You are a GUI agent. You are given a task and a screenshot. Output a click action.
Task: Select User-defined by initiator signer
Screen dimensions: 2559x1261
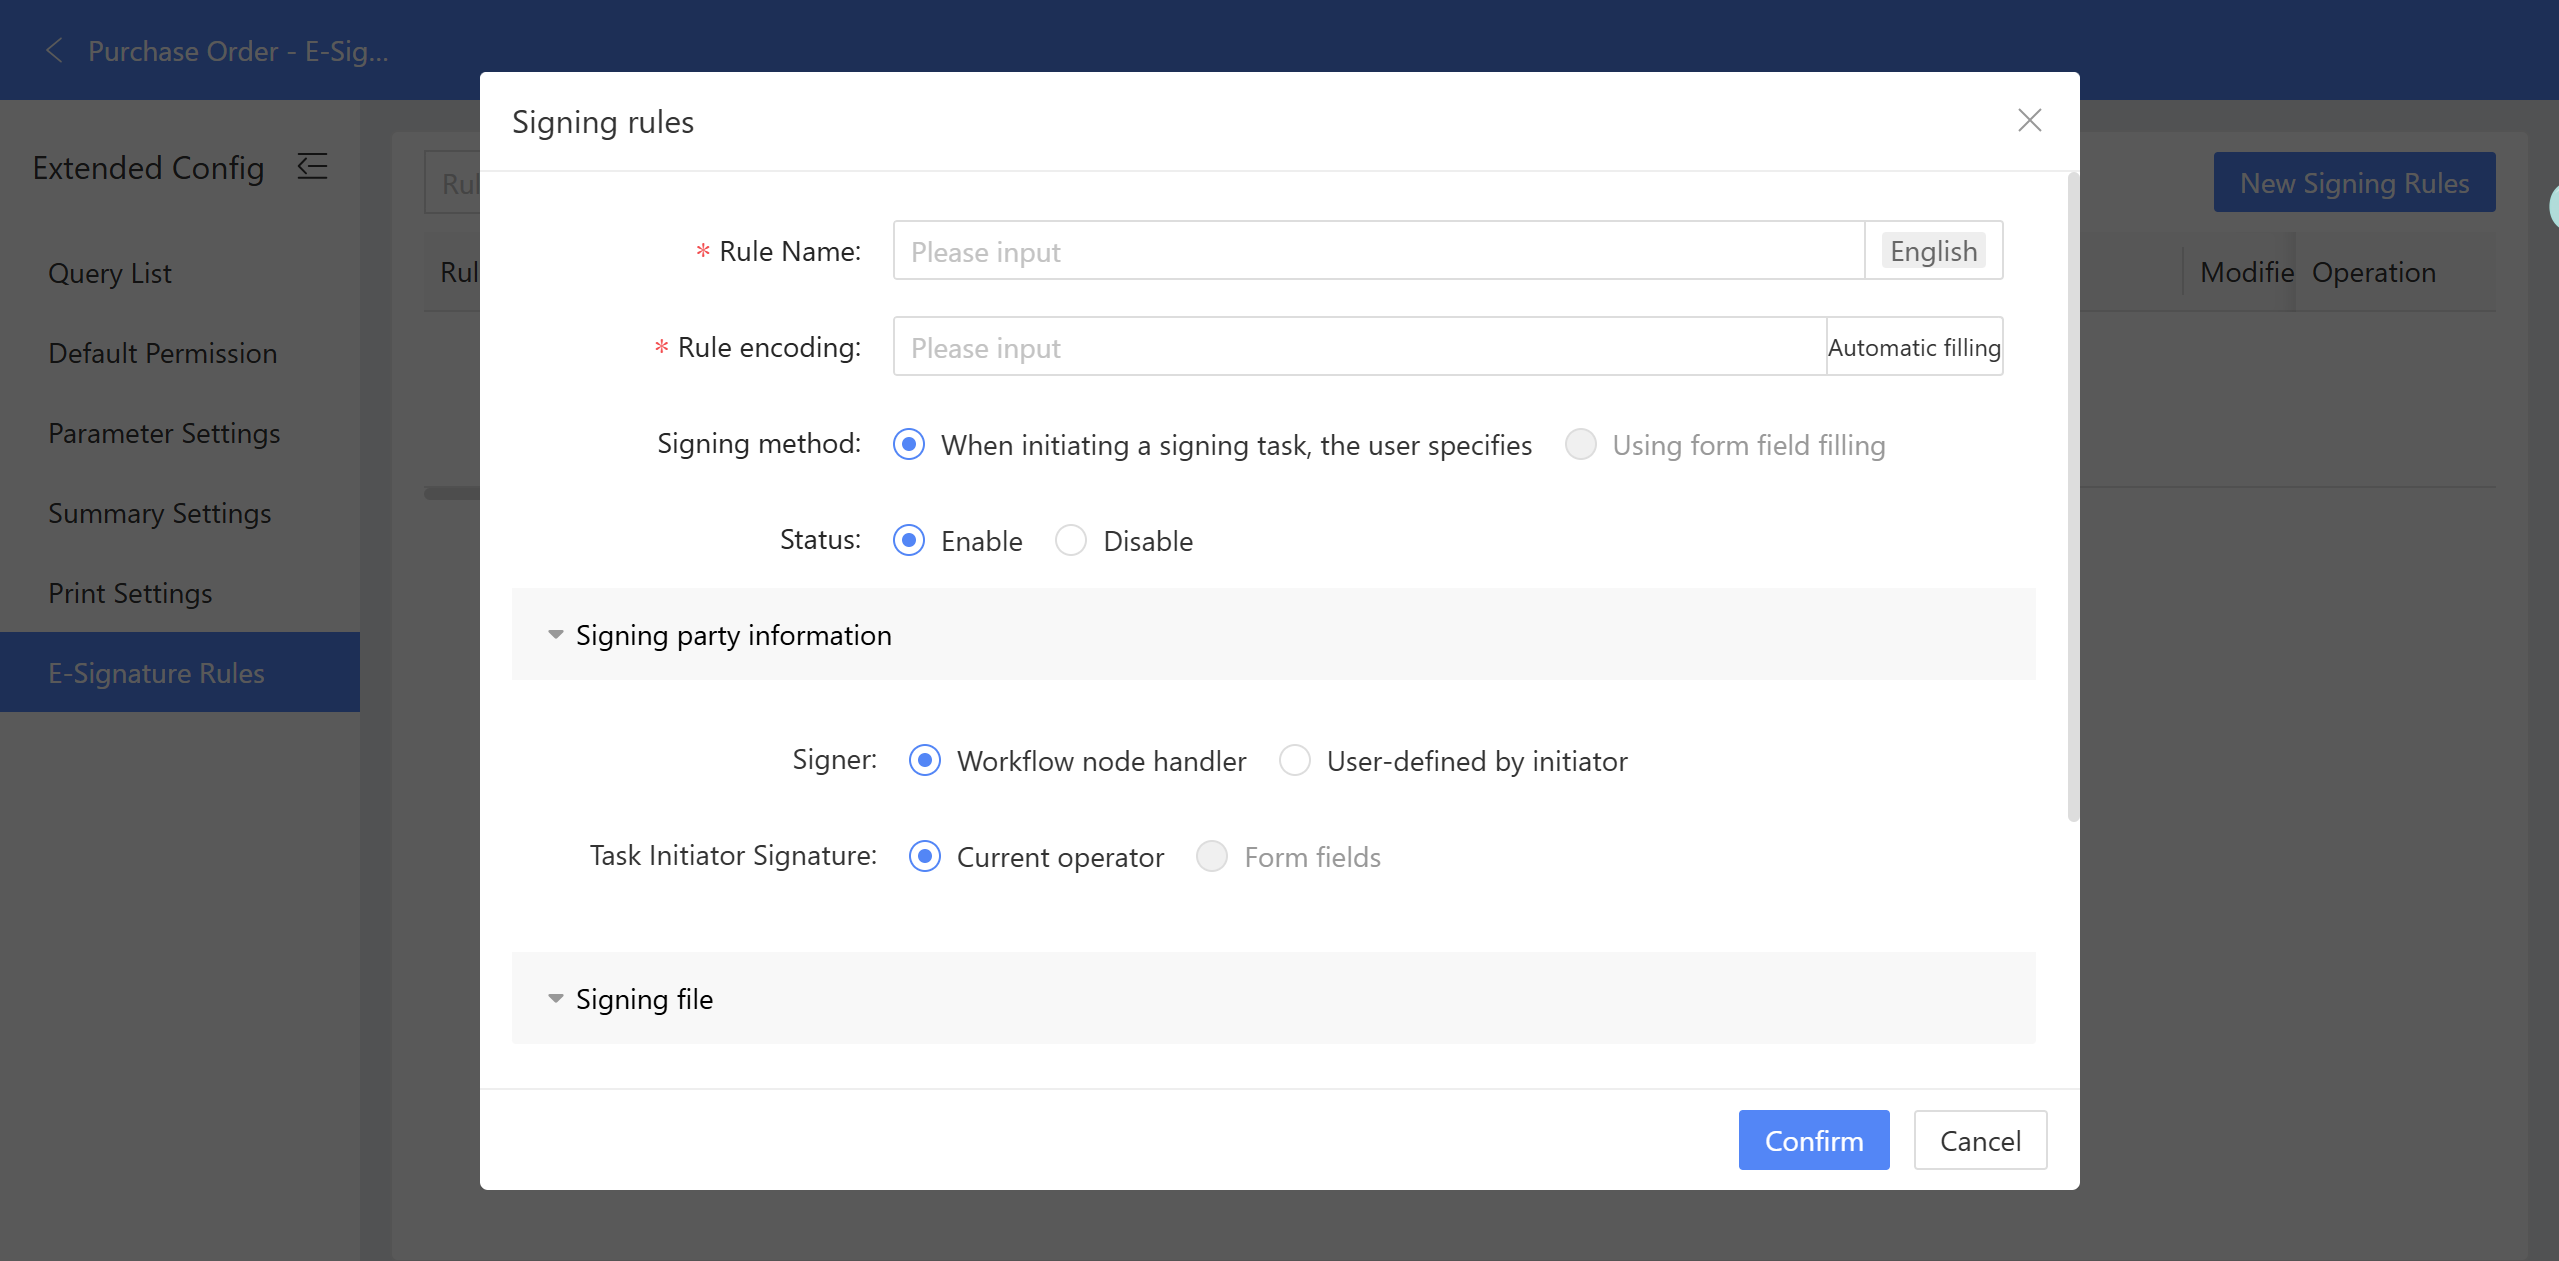(1295, 761)
